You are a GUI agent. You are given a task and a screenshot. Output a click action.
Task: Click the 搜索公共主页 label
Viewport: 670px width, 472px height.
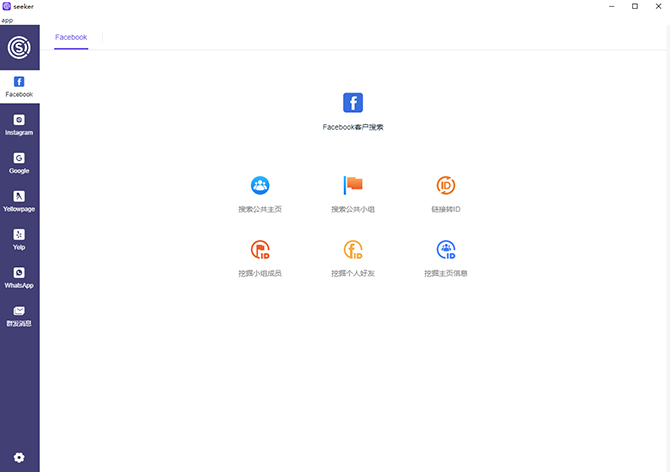pyautogui.click(x=260, y=209)
